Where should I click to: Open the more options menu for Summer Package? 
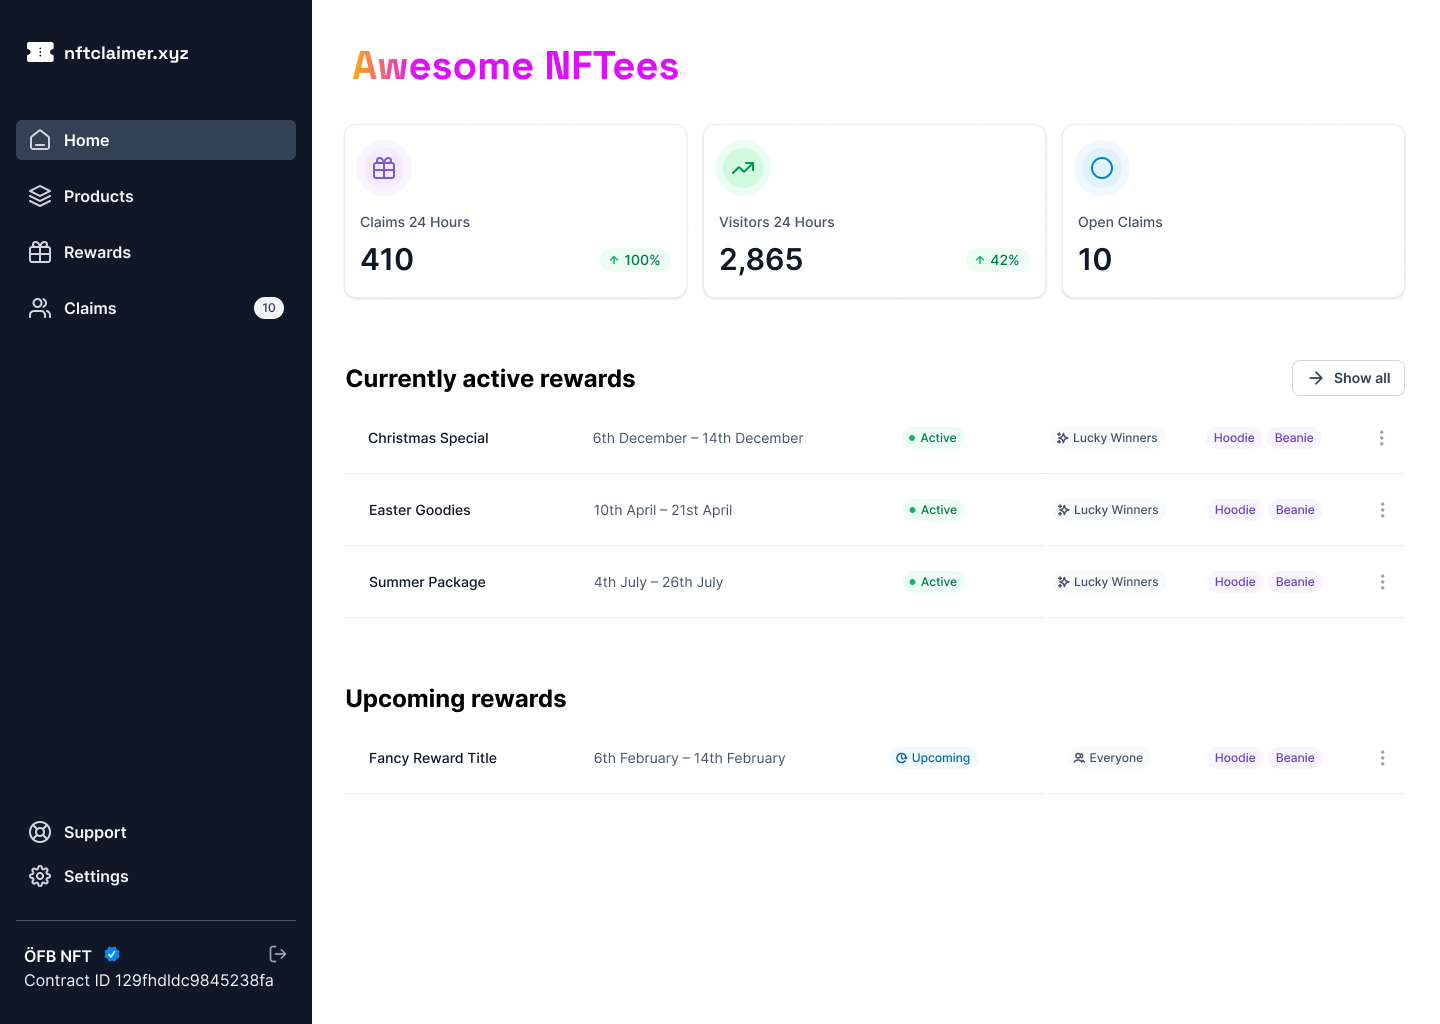[x=1382, y=582]
